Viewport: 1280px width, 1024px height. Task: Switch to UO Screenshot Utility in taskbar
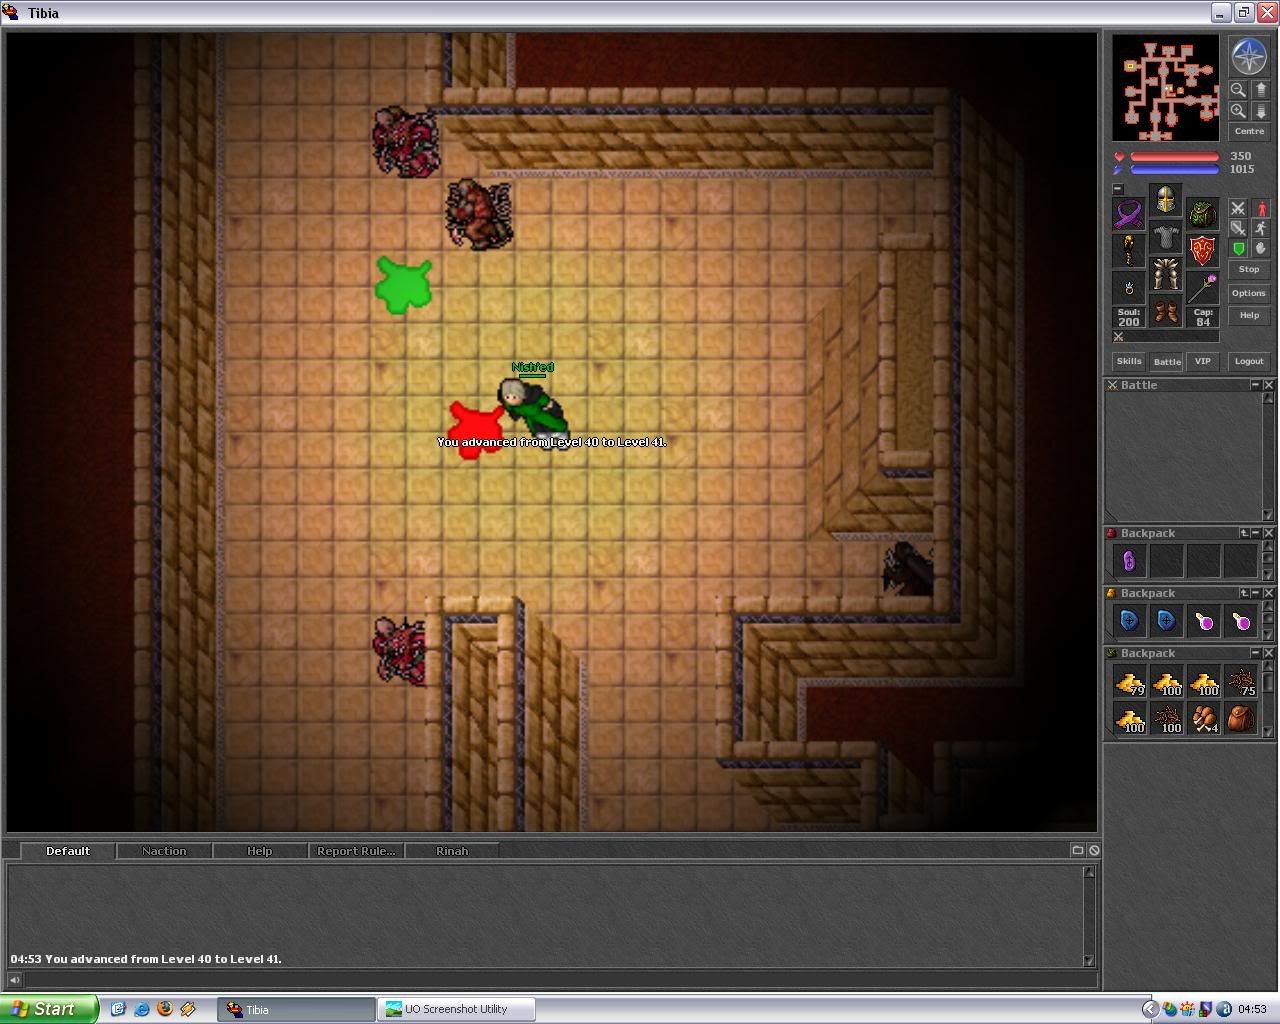point(456,1009)
